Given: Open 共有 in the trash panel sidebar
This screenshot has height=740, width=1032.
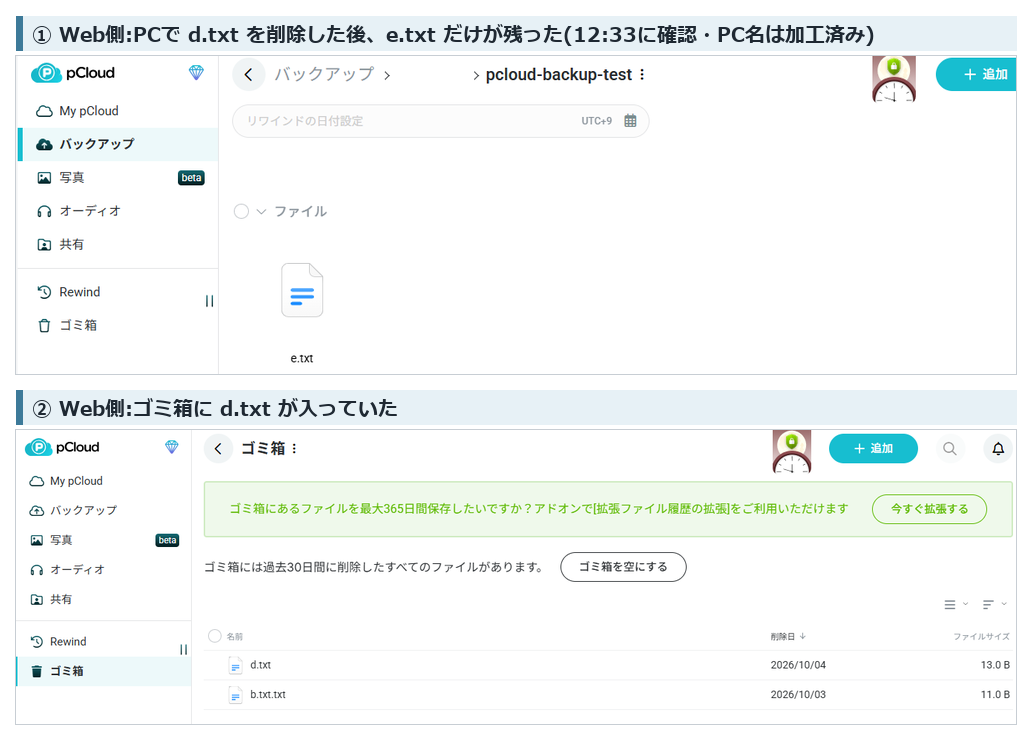Looking at the screenshot, I should pyautogui.click(x=103, y=599).
